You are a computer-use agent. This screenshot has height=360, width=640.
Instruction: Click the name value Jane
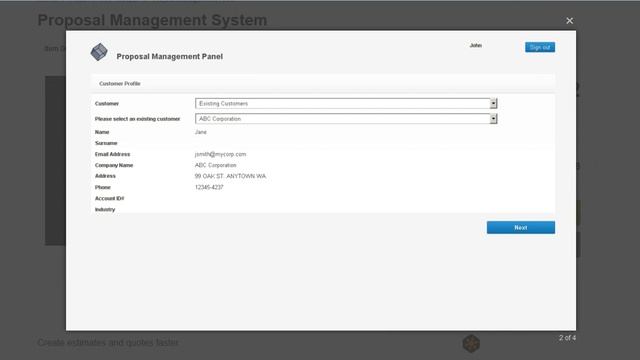pos(200,132)
